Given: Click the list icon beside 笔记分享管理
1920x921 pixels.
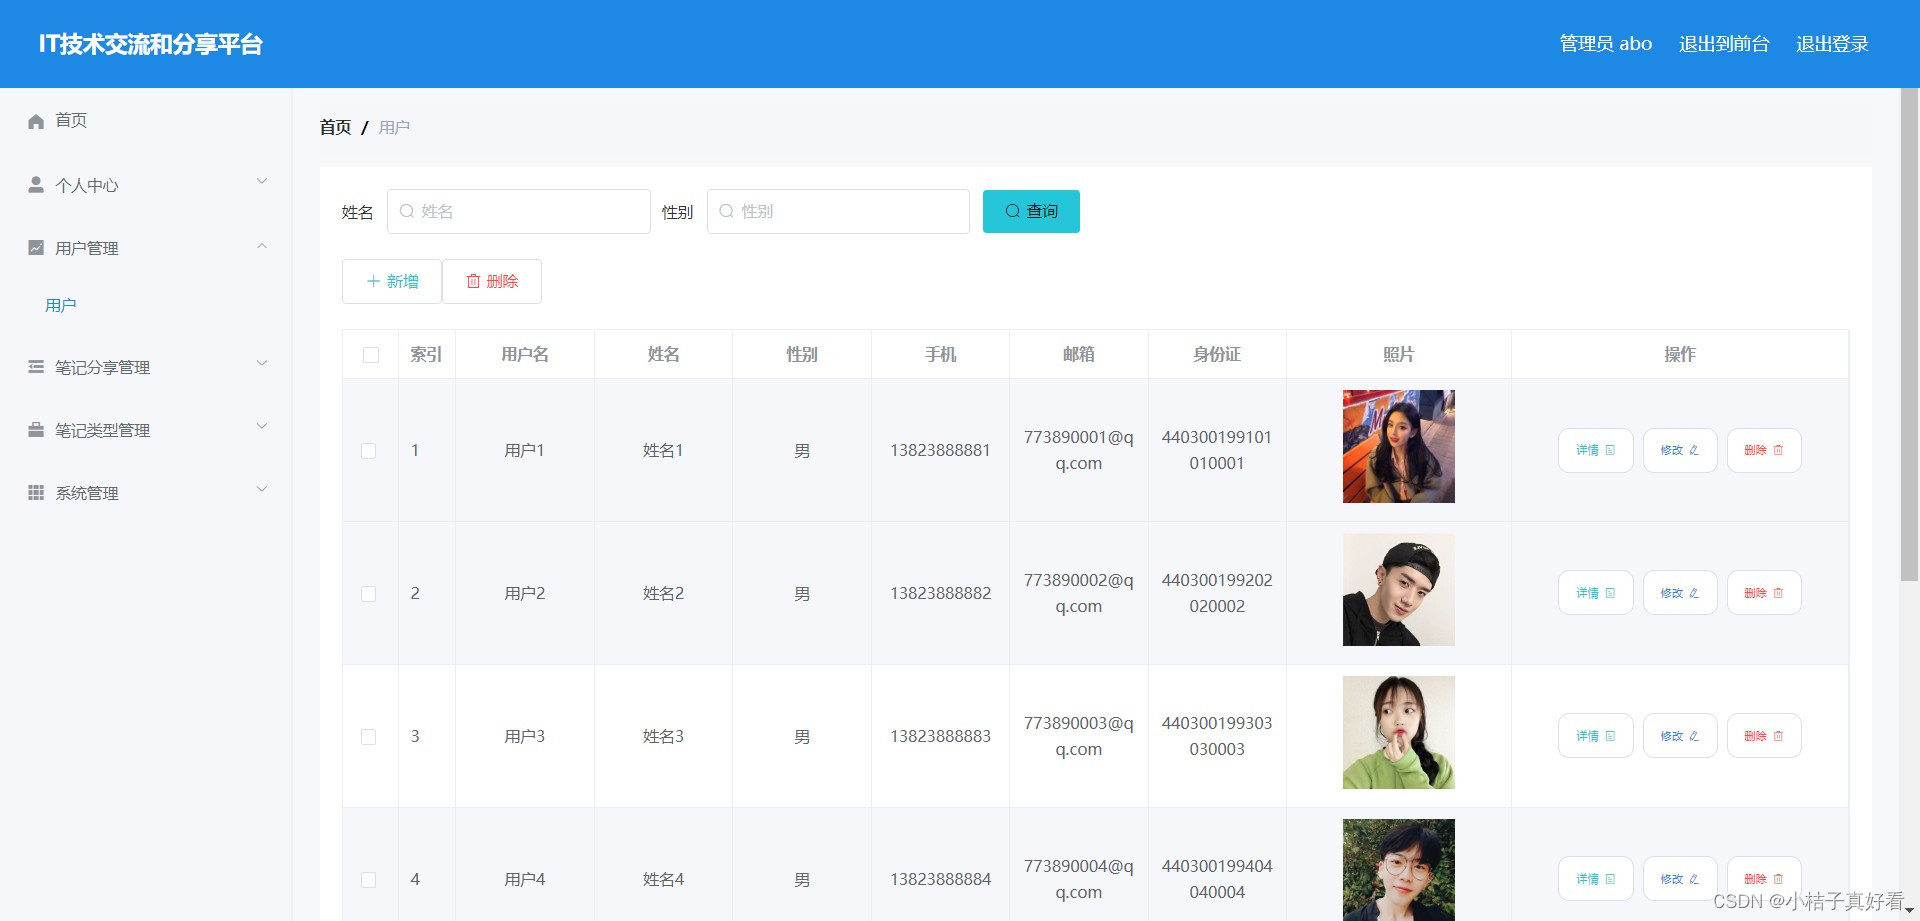Looking at the screenshot, I should pos(36,367).
